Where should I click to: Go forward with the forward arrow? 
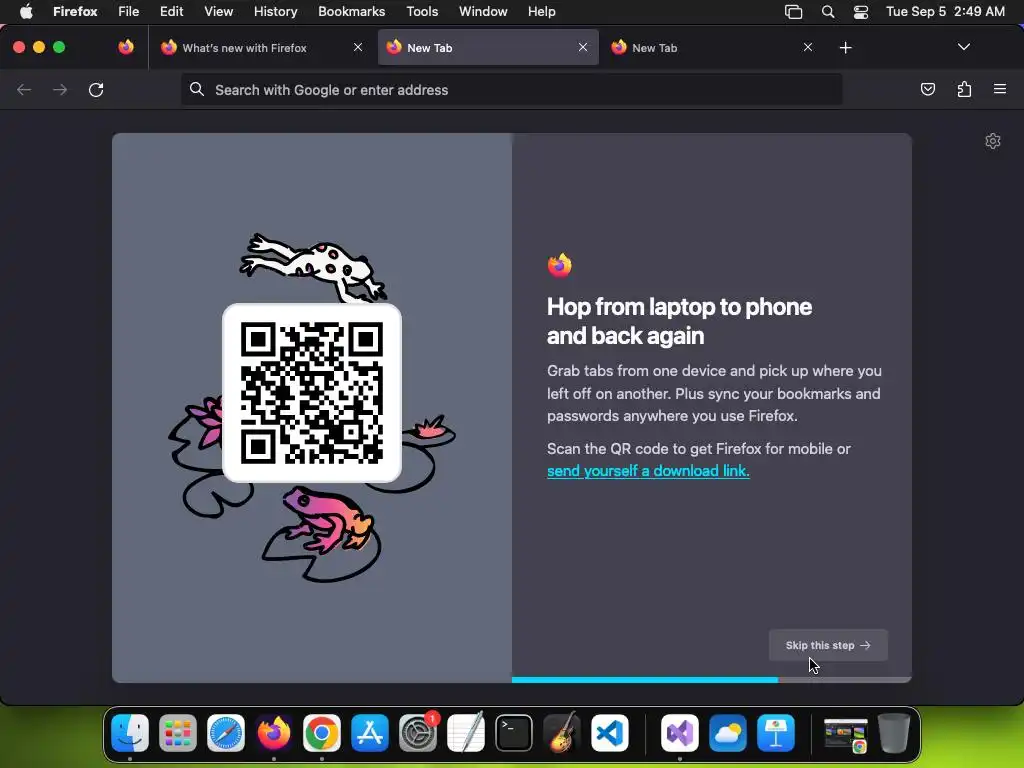point(60,89)
